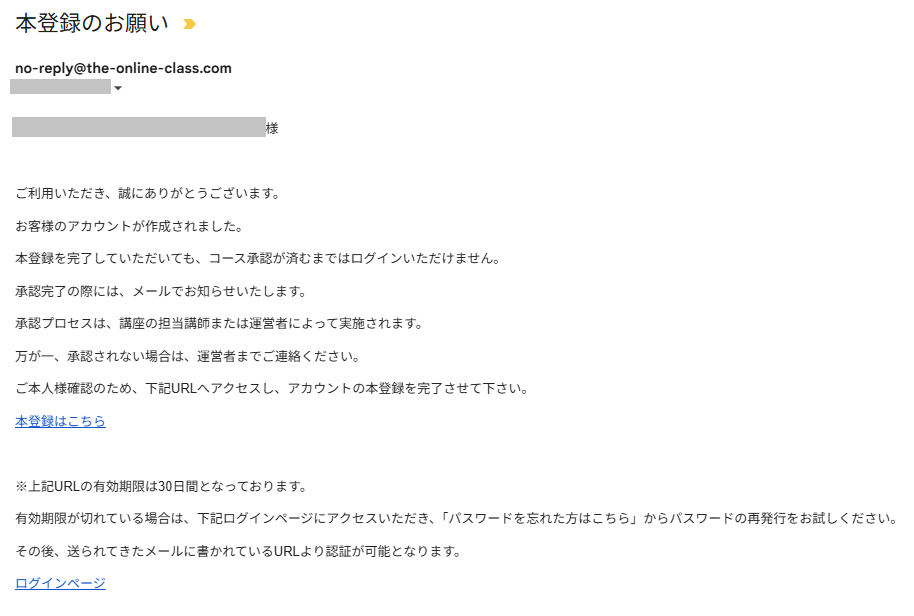Click the 様 honorific after the redacted name
914x616 pixels.
point(272,128)
